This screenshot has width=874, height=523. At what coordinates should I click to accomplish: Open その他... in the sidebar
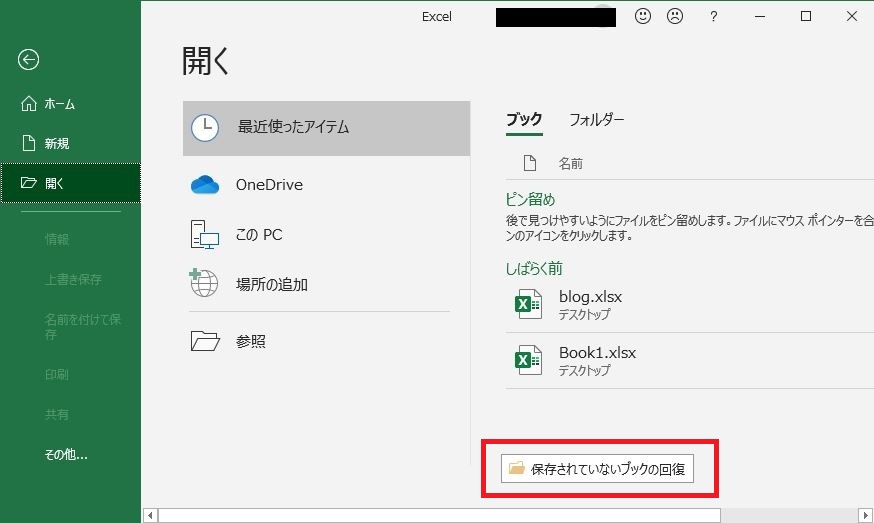pyautogui.click(x=70, y=454)
